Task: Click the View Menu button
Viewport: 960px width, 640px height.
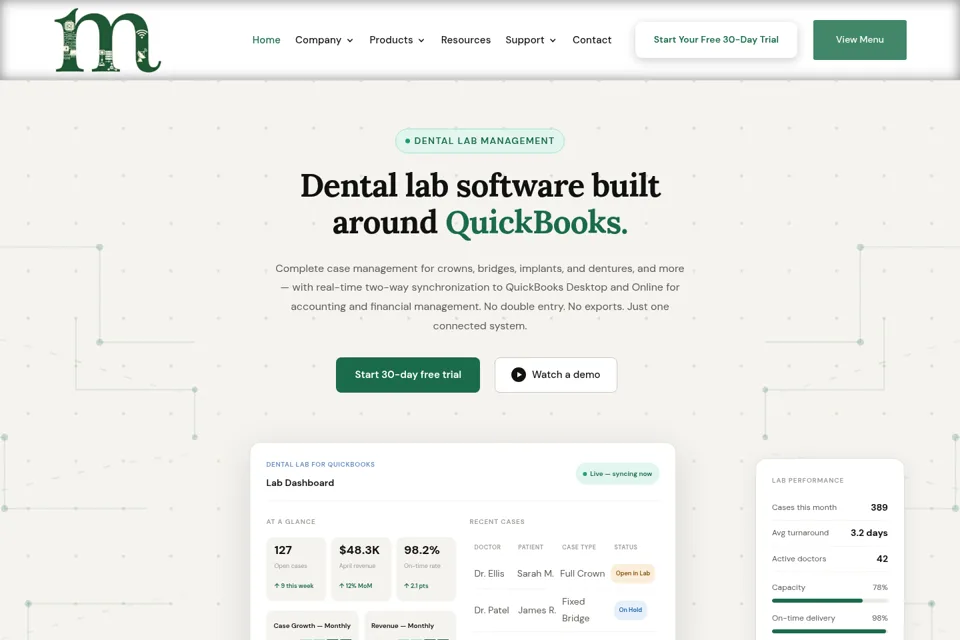Action: (x=860, y=40)
